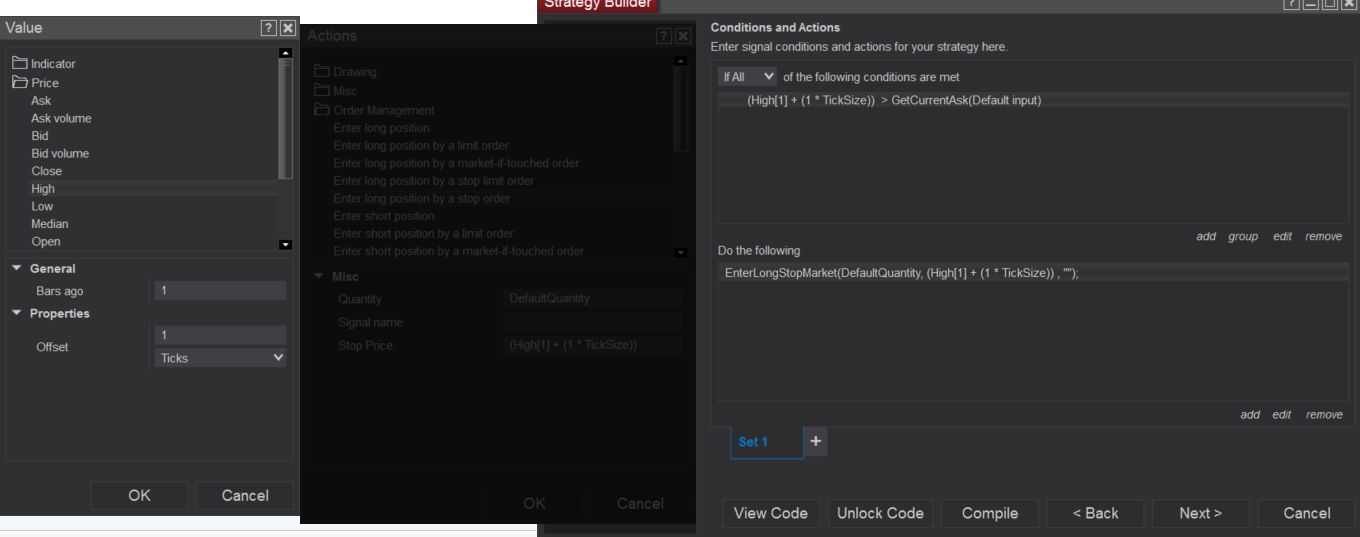
Task: Click edit under conditions list
Action: tap(1282, 237)
